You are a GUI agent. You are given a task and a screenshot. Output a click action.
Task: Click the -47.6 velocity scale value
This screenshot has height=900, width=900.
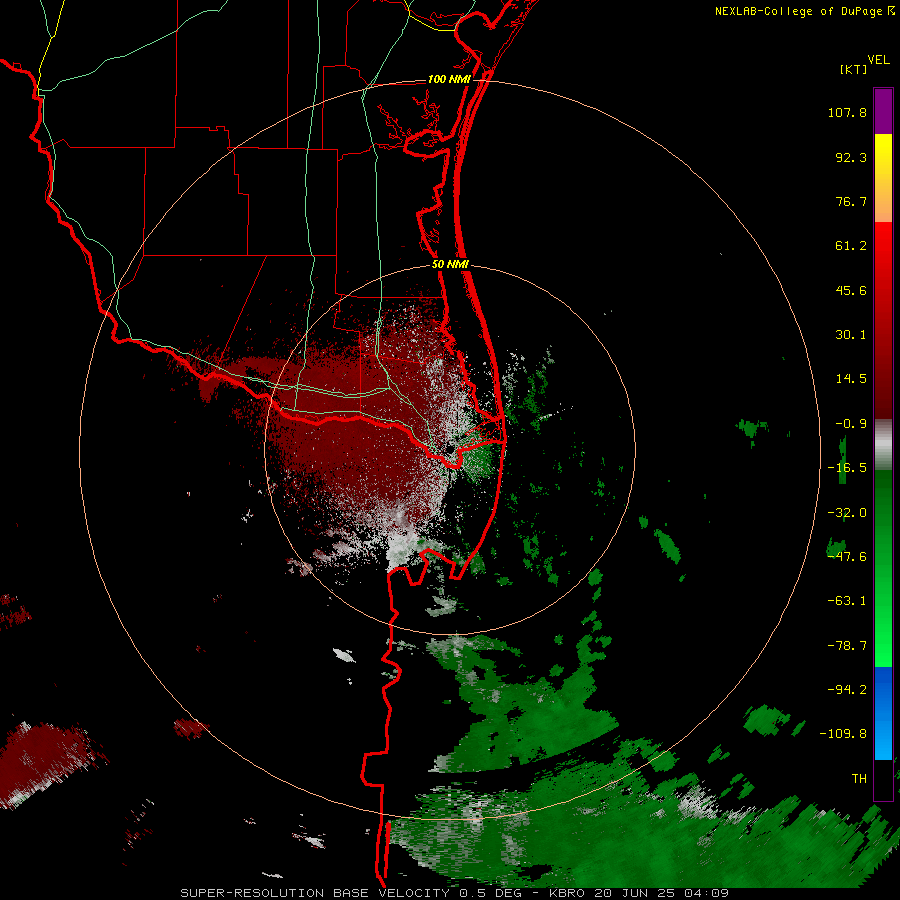click(x=847, y=557)
